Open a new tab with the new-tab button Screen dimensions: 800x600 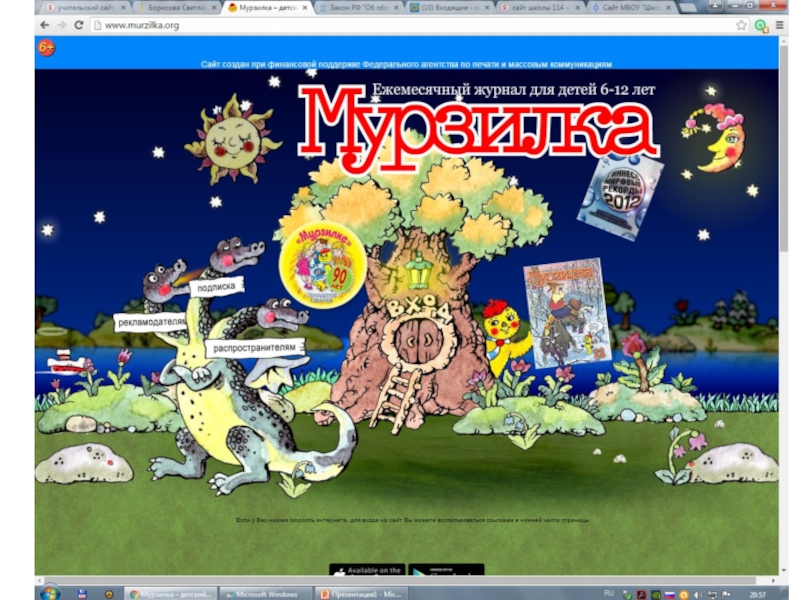(688, 8)
